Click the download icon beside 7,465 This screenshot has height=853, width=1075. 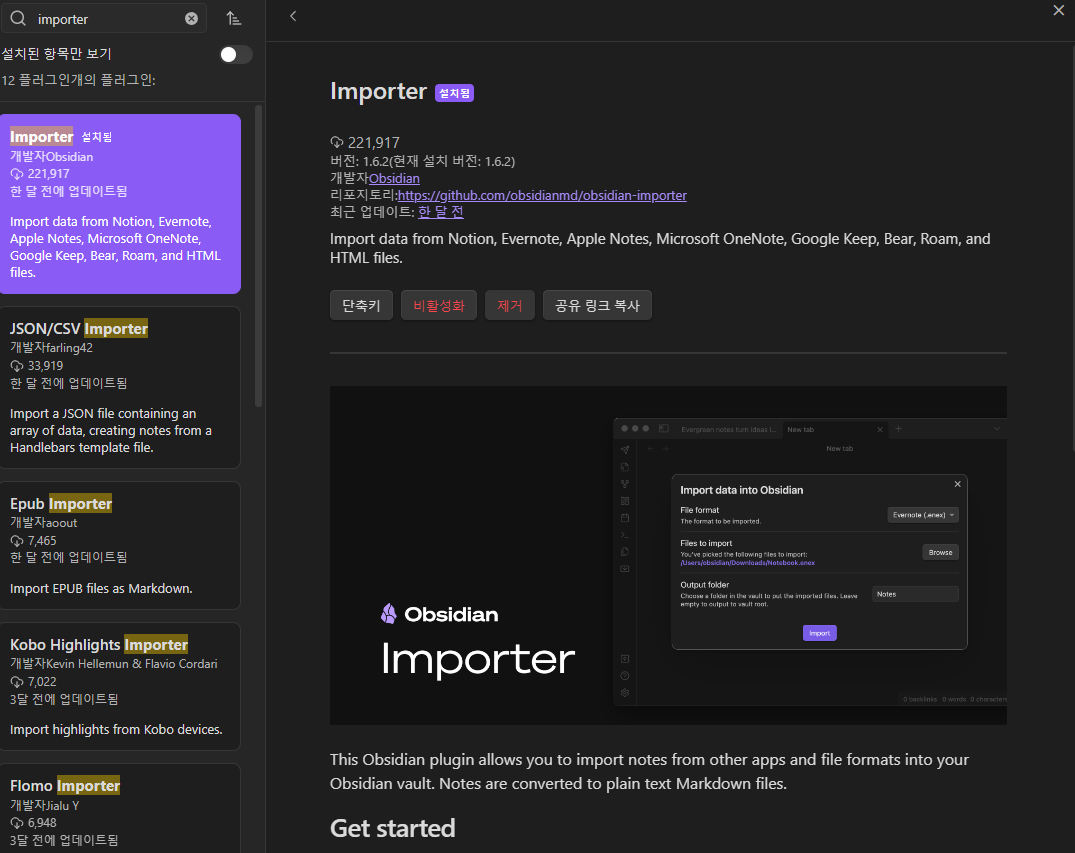tap(16, 541)
